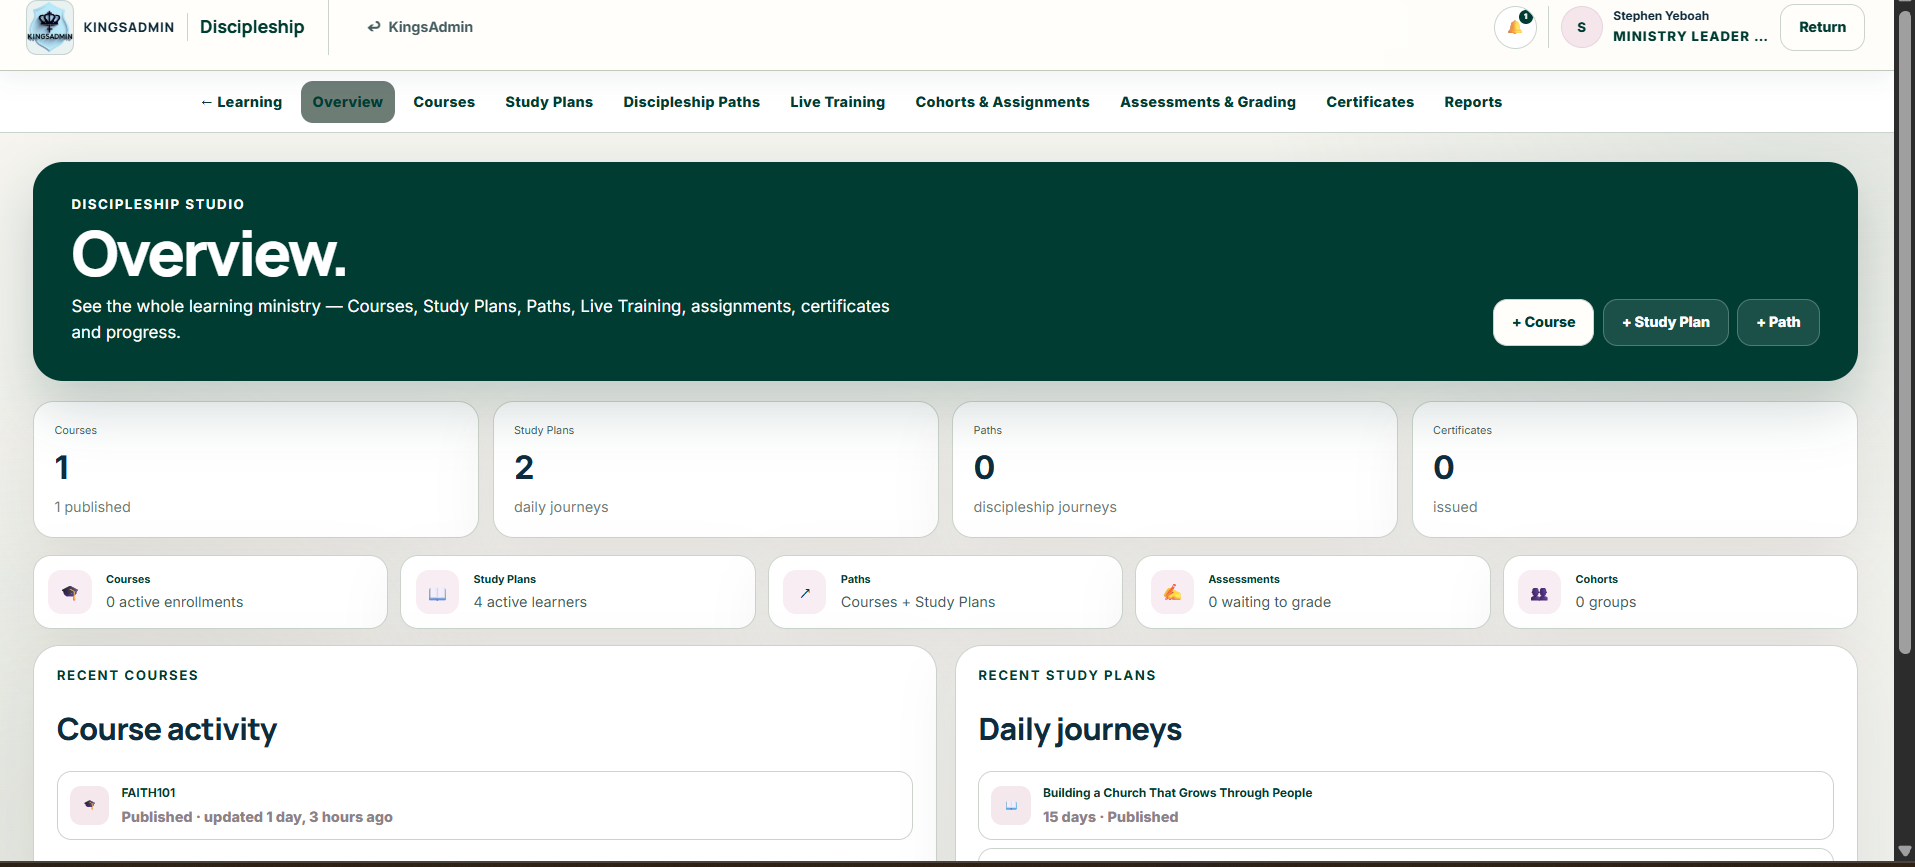Open Building a Church That Grows Through People
Image resolution: width=1915 pixels, height=867 pixels.
[1405, 805]
